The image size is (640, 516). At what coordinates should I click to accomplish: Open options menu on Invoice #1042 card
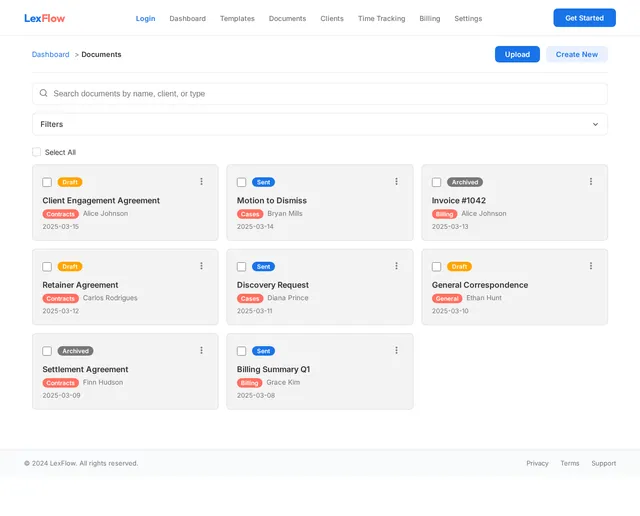(x=591, y=182)
